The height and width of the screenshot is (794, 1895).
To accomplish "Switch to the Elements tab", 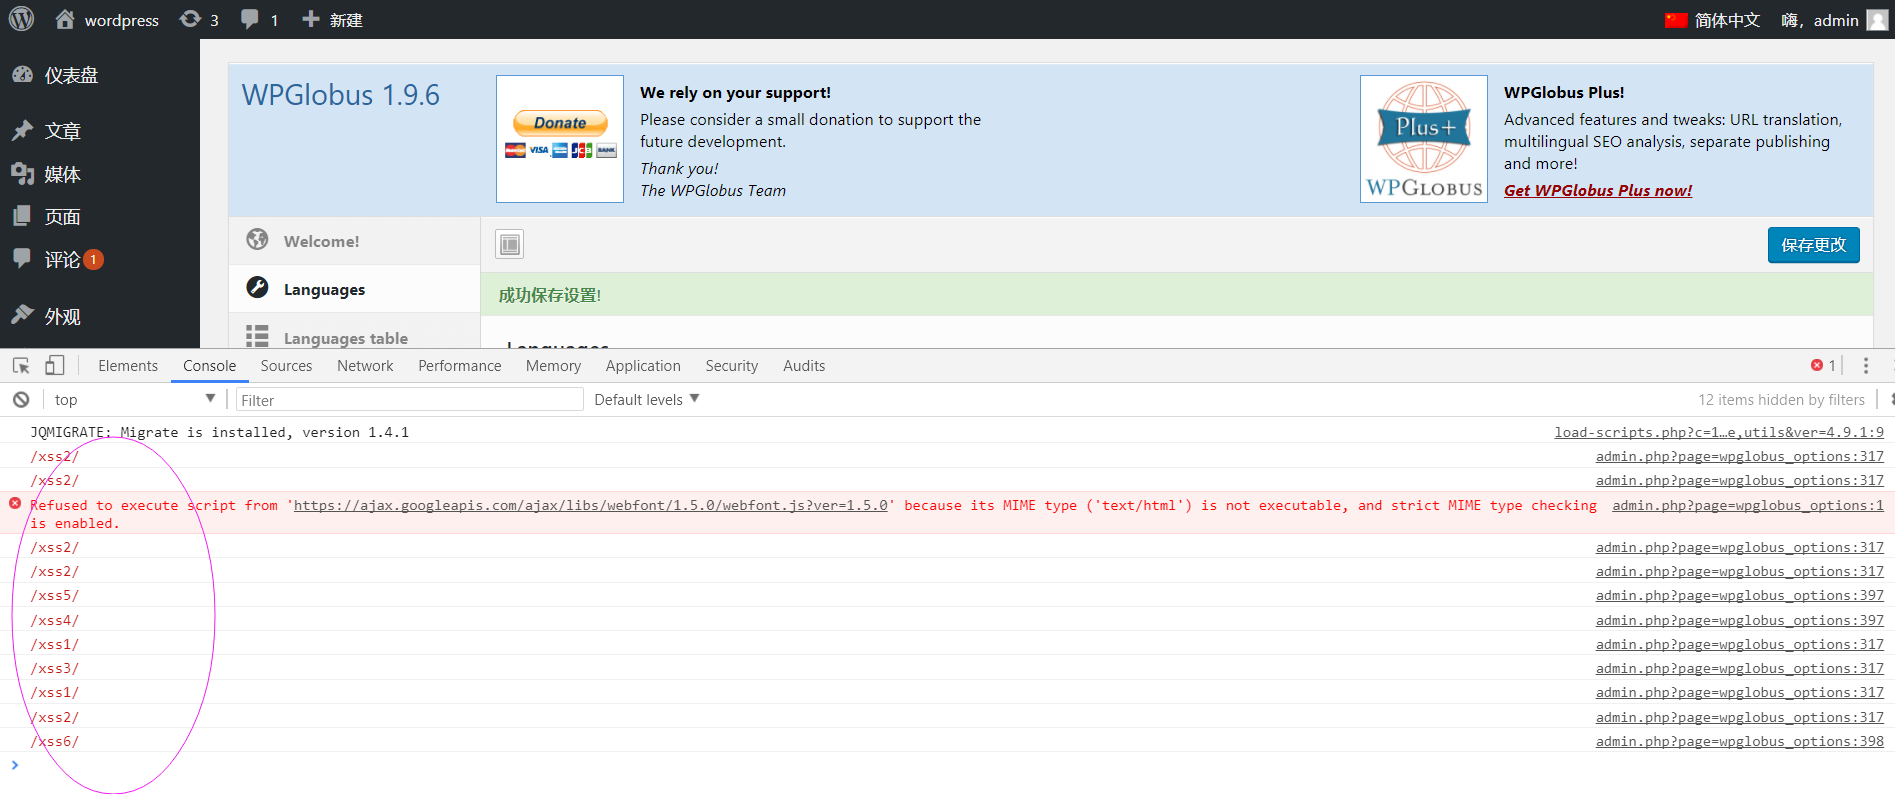I will (x=128, y=366).
